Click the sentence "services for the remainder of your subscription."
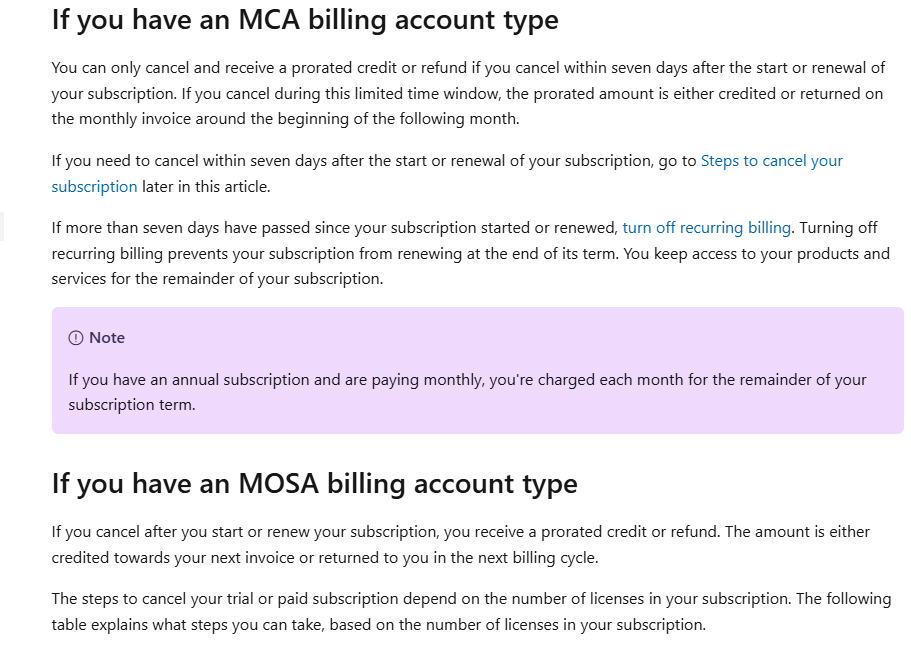Viewport: 911px width, 657px height. tap(217, 279)
